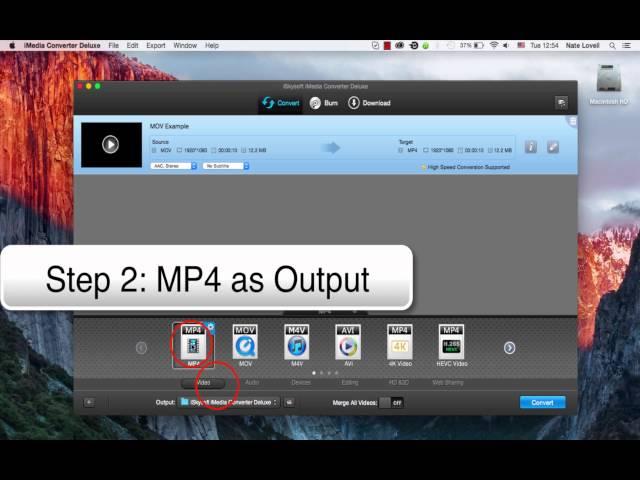Open the file info icon
Screen dimensions: 640x480
click(531, 147)
